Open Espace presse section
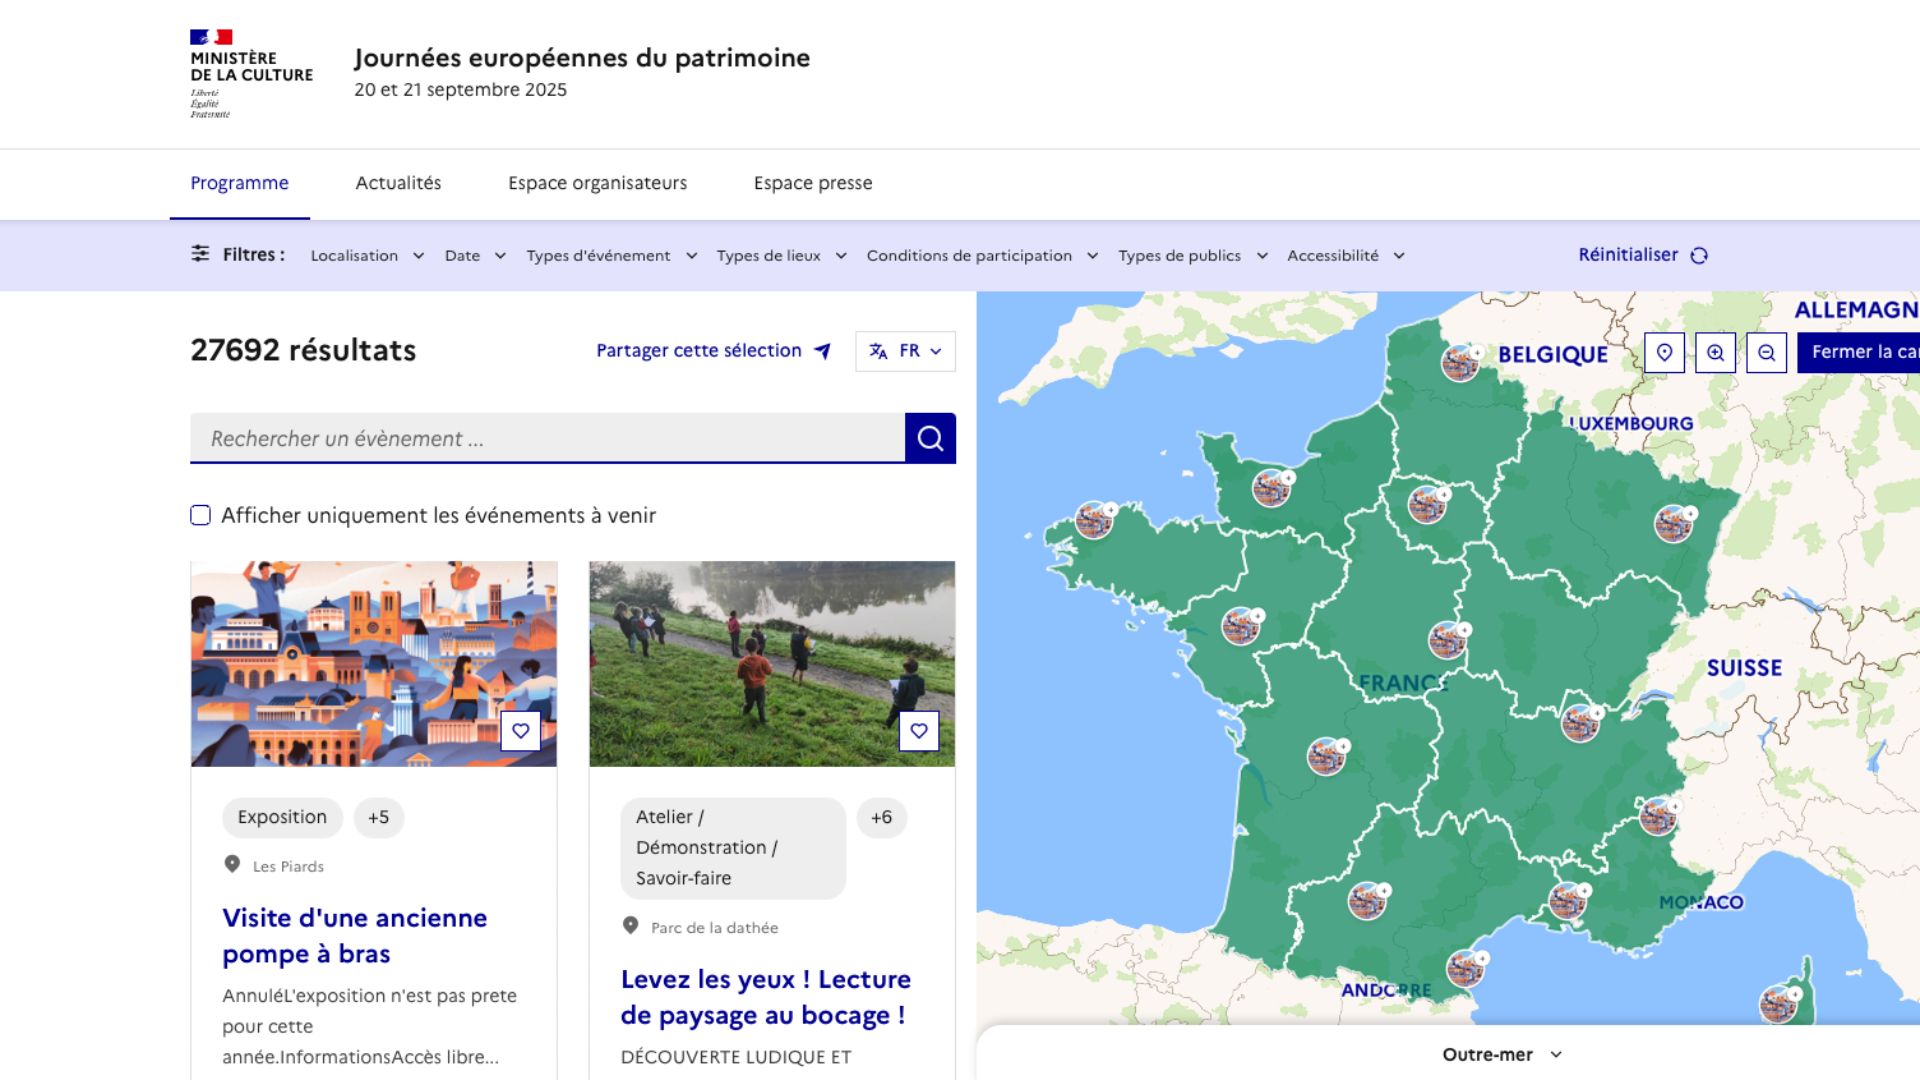1920x1080 pixels. 813,183
